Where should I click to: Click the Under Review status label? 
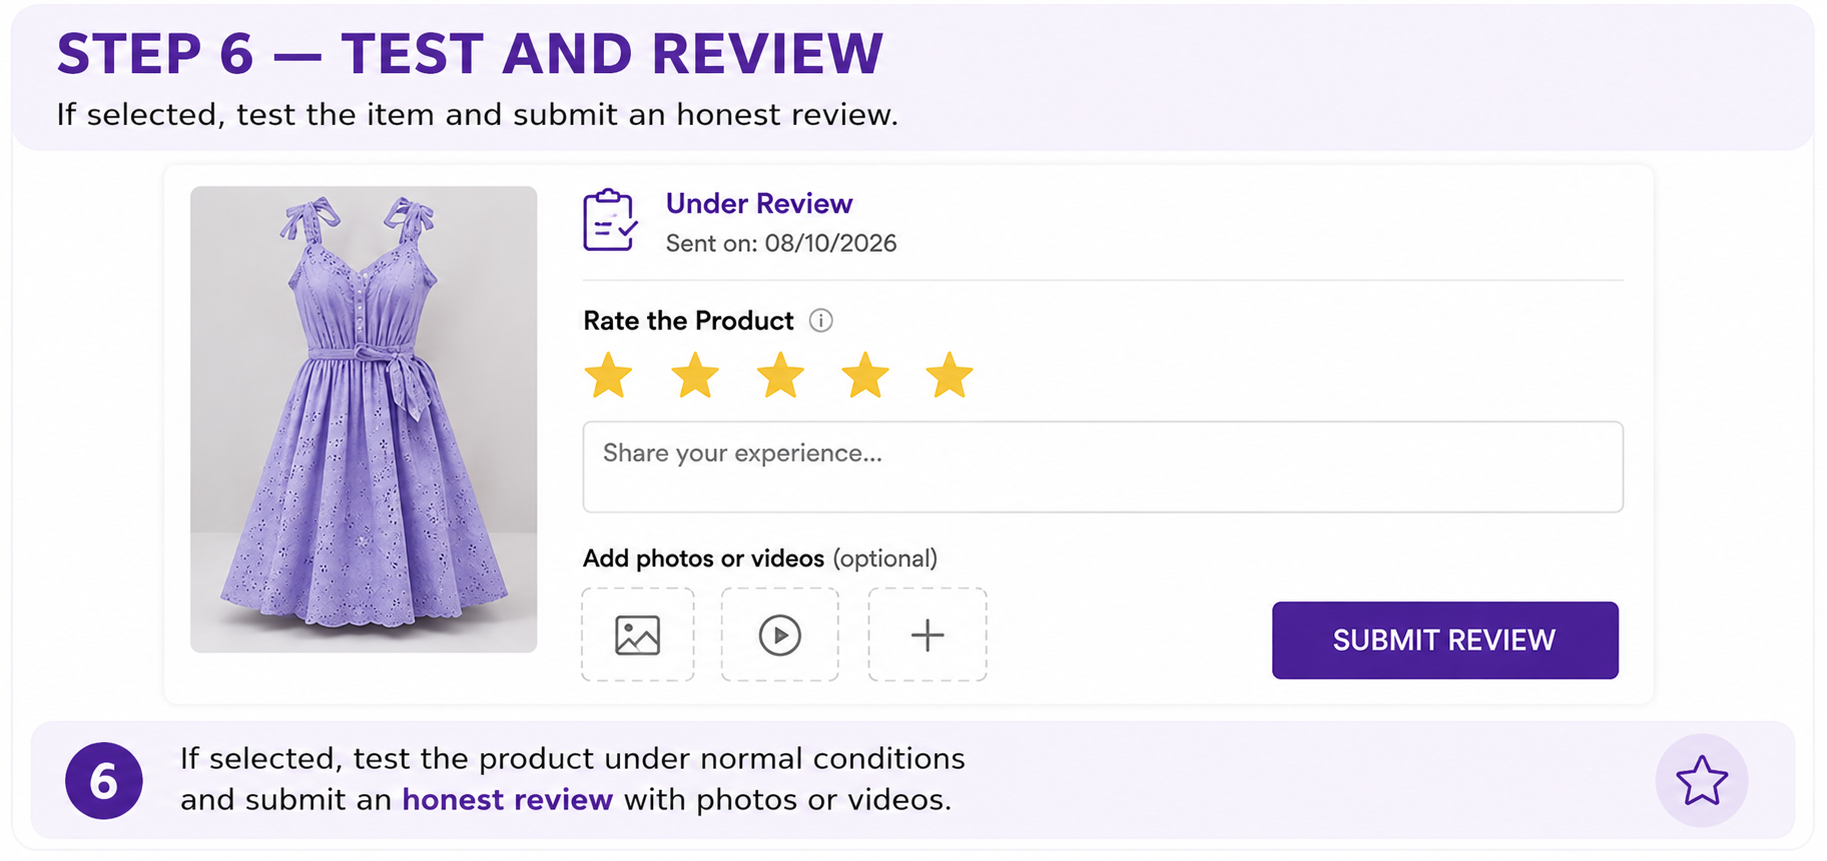(759, 204)
